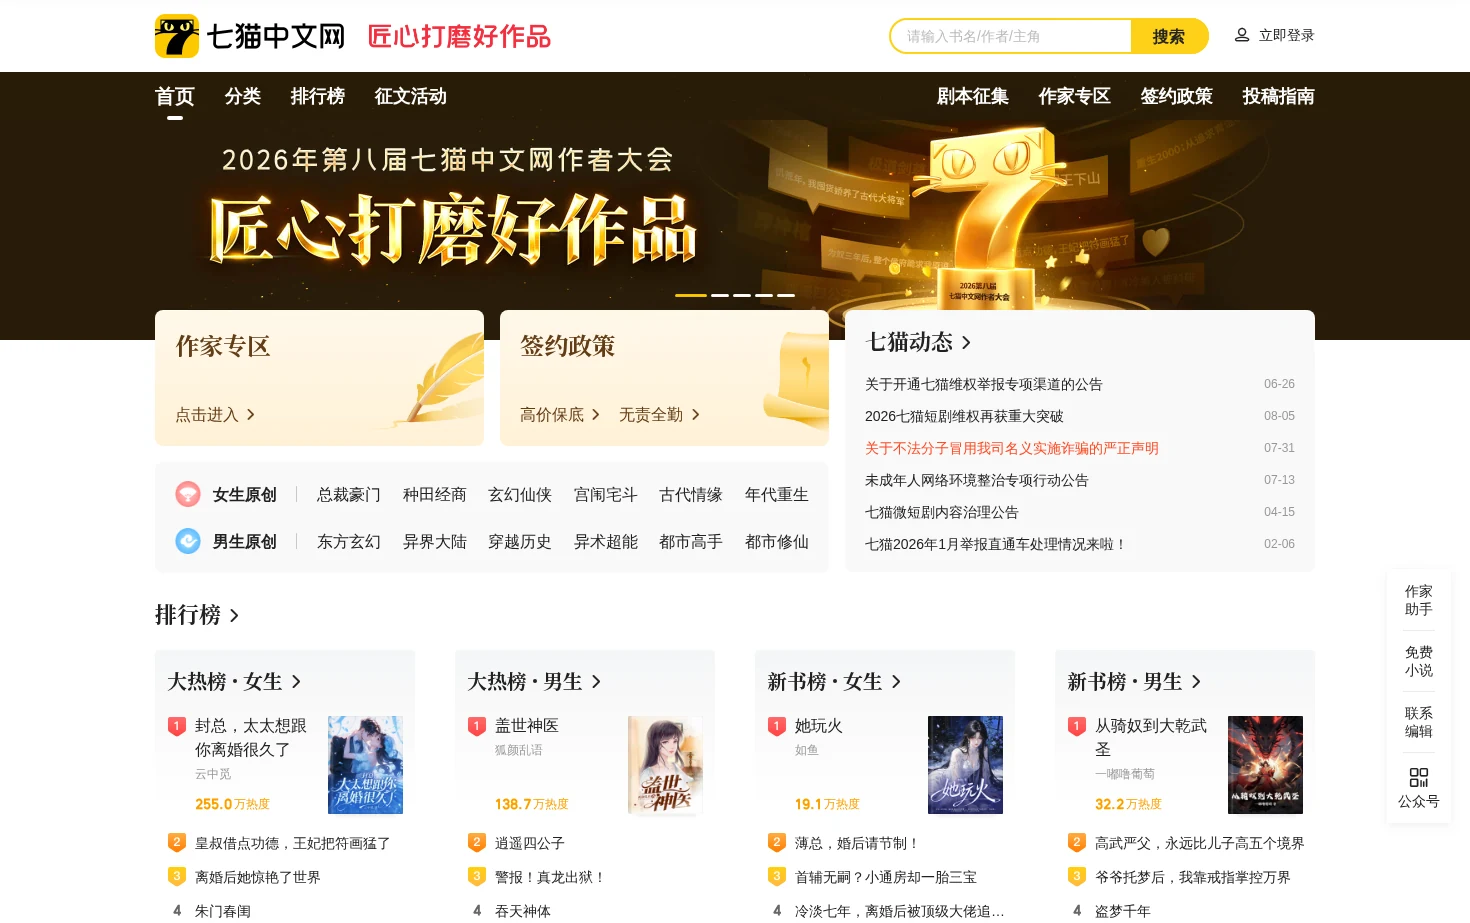Open book 首辅无嗣？小通房却一胎三宝
The image size is (1470, 923).
click(x=886, y=877)
